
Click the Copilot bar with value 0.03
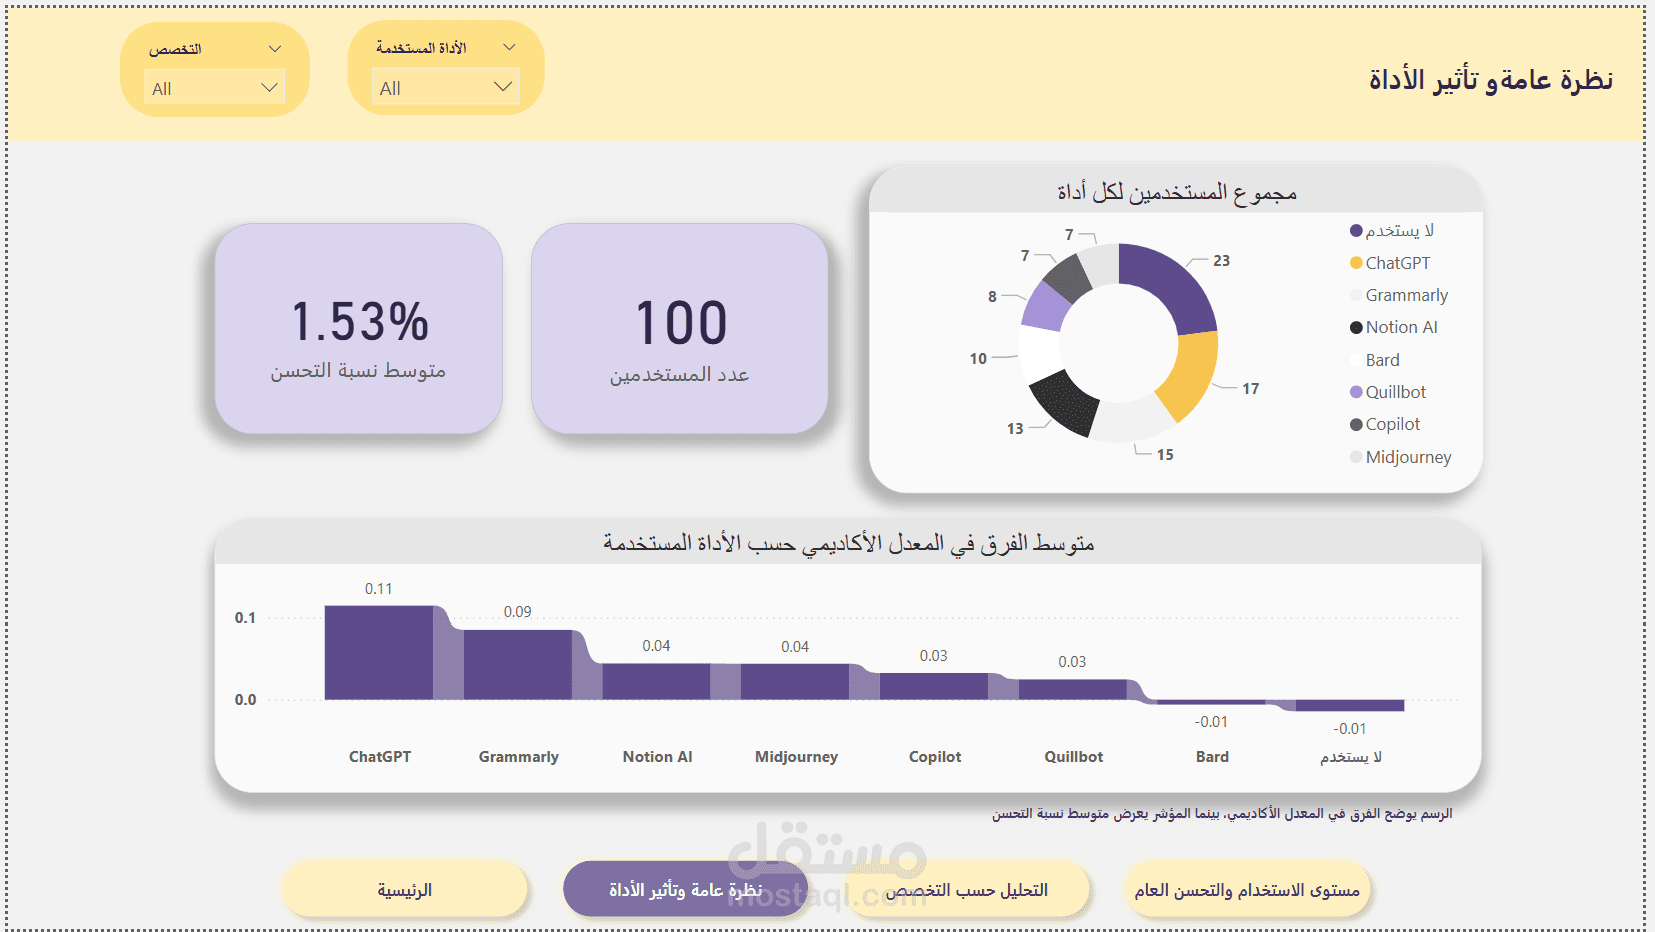click(x=934, y=686)
